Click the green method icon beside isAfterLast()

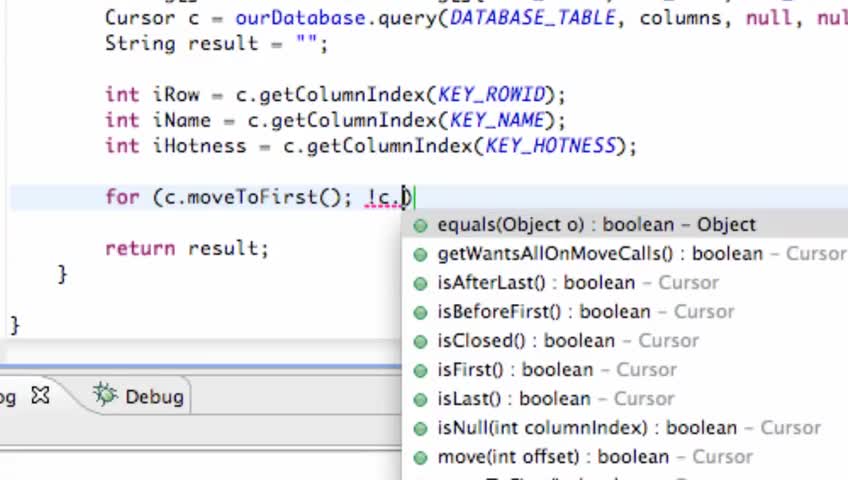[x=420, y=283]
